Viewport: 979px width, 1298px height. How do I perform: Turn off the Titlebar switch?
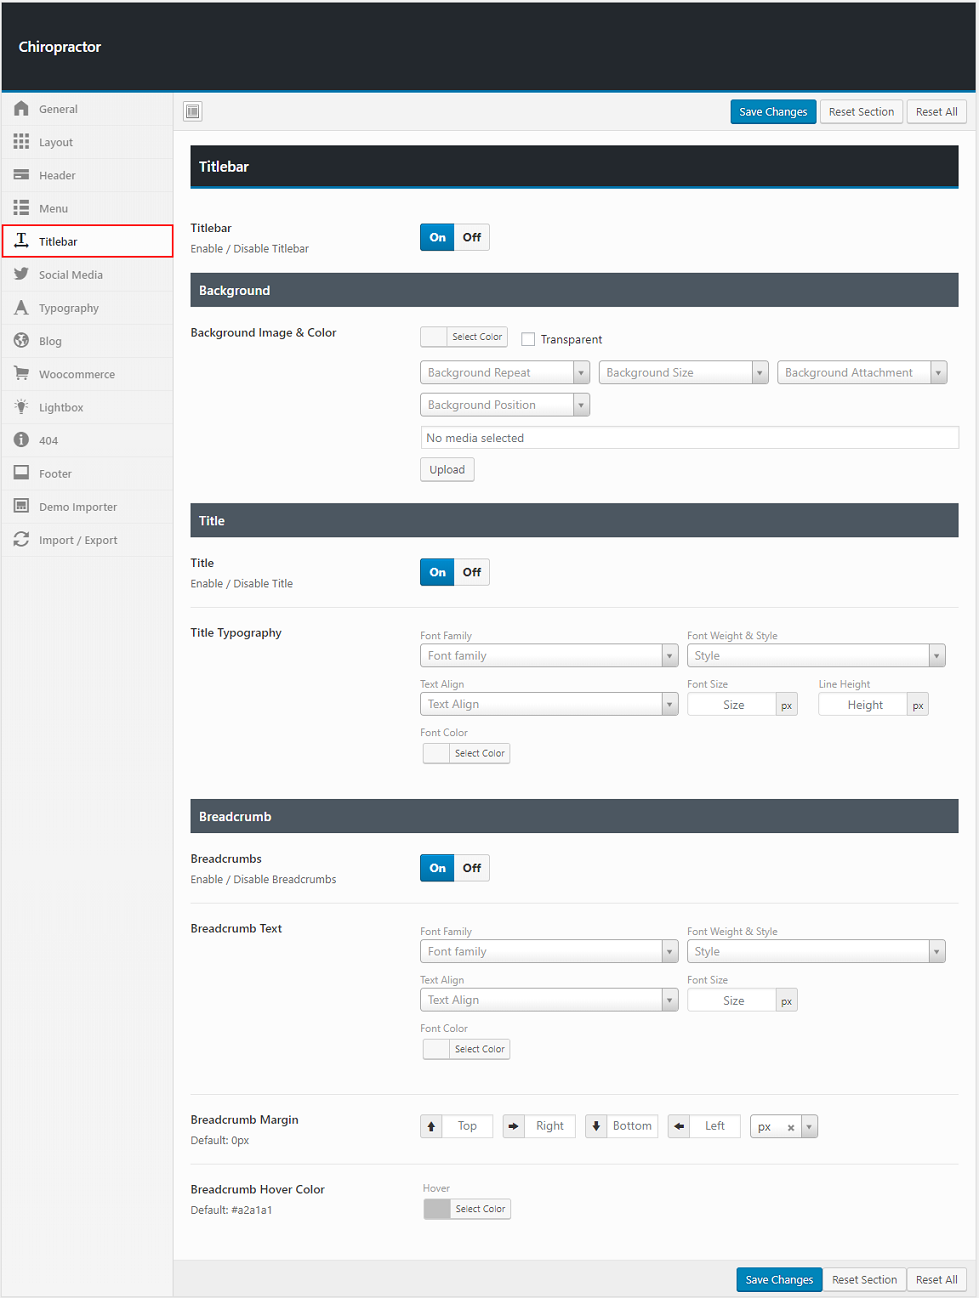pyautogui.click(x=472, y=238)
